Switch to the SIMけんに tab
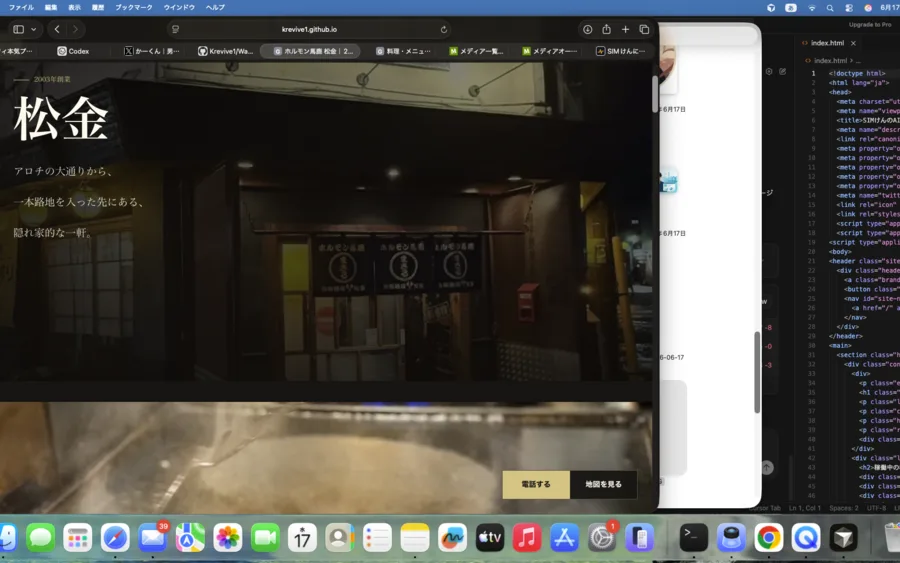The height and width of the screenshot is (563, 900). [620, 51]
